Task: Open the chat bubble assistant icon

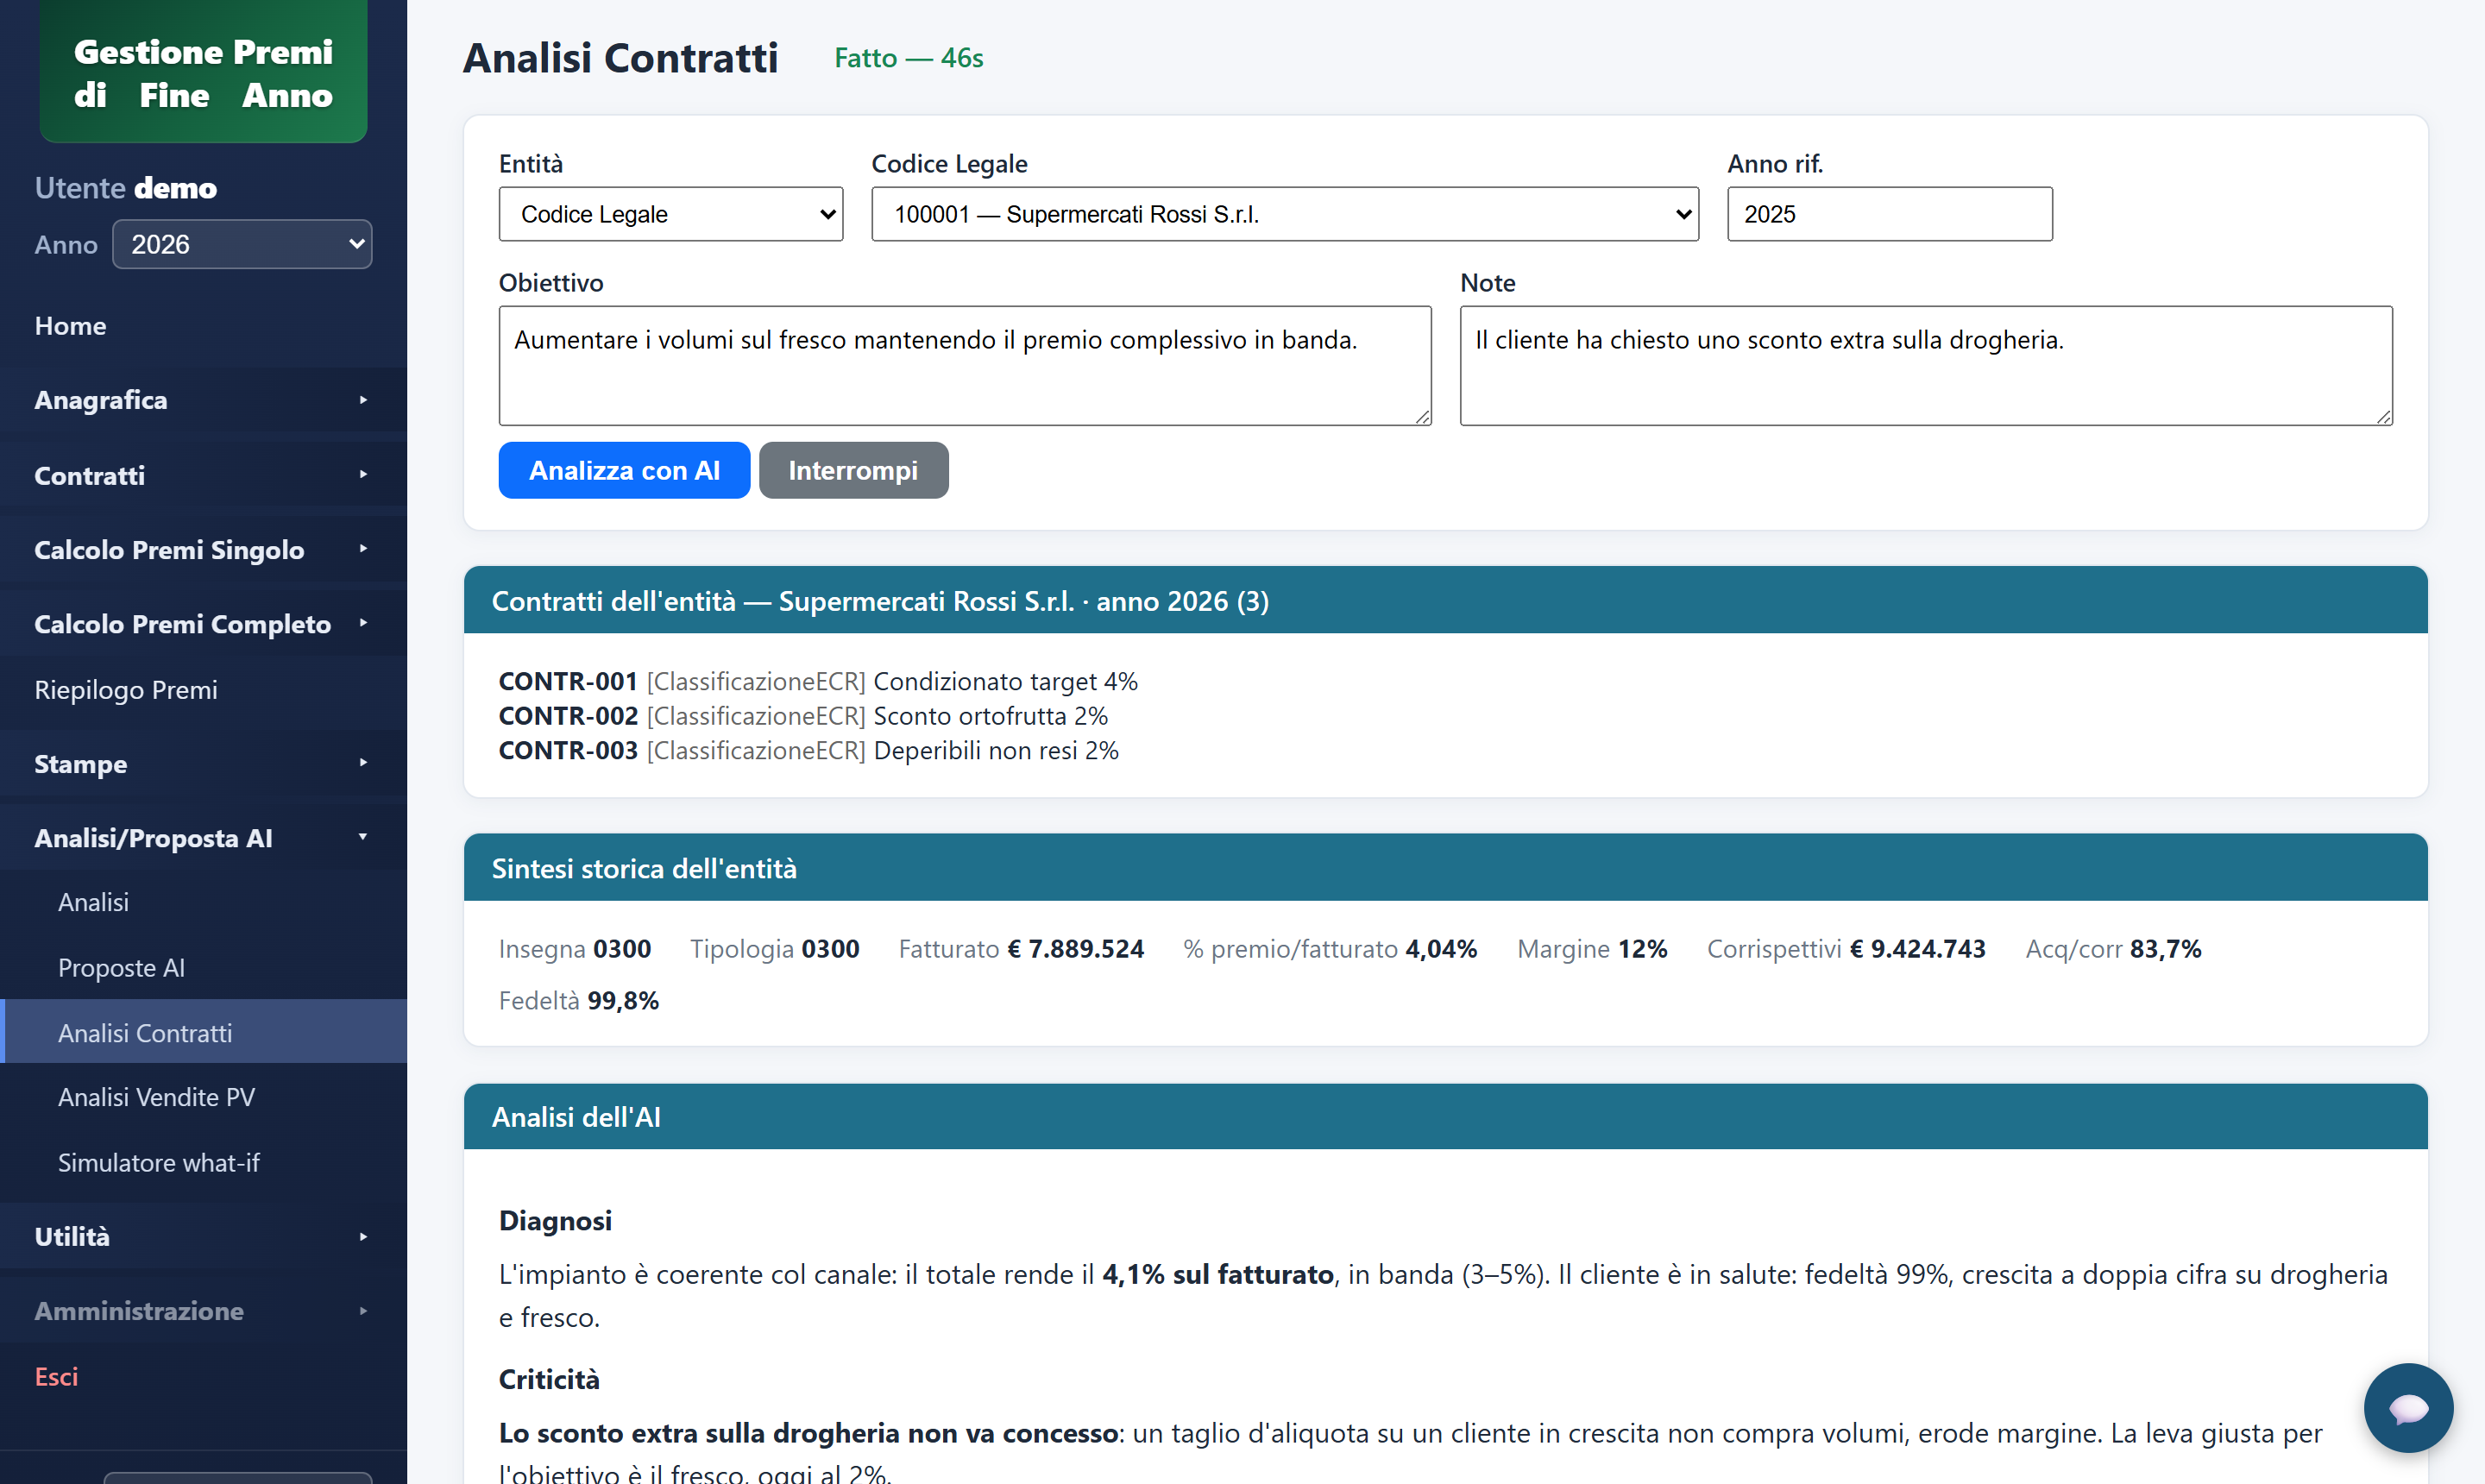Action: point(2407,1407)
